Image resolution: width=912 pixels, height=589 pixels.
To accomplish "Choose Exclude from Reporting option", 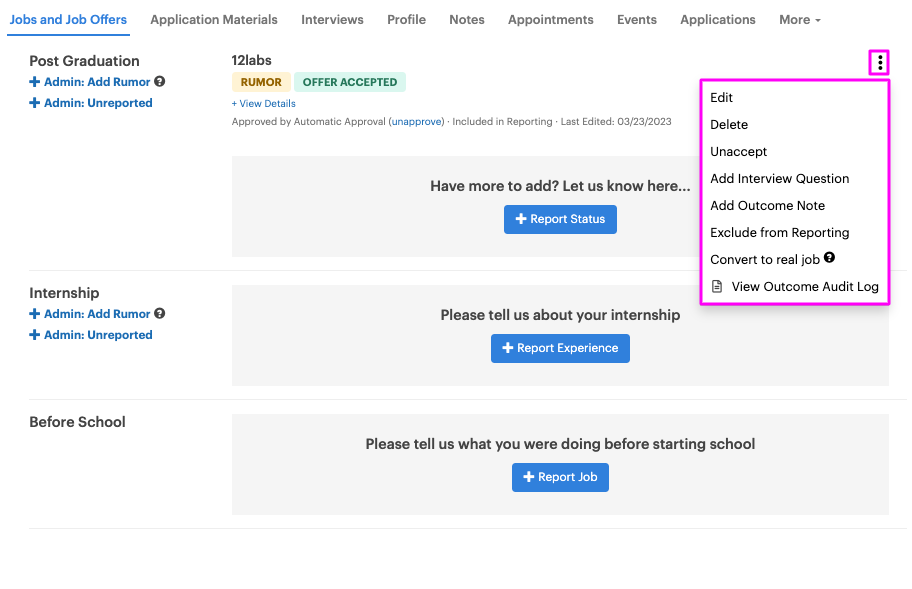I will (x=779, y=233).
